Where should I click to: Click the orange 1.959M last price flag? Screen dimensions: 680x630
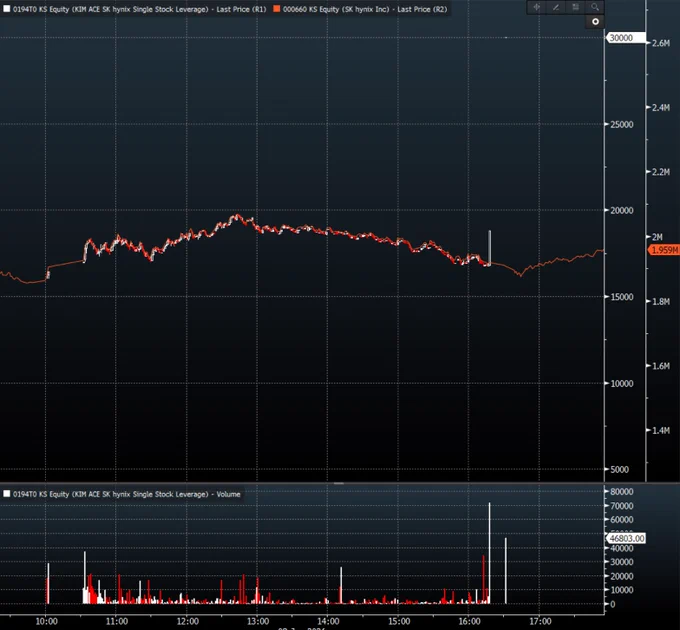664,250
